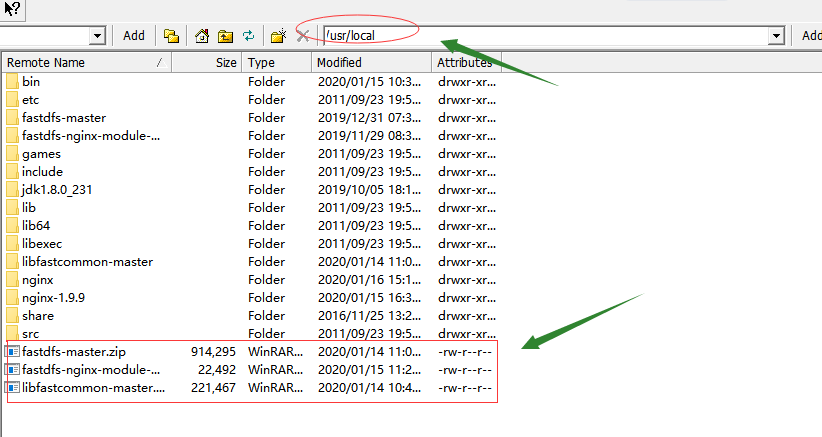This screenshot has height=437, width=822.
Task: Click into the /usr/local path field
Action: click(546, 36)
